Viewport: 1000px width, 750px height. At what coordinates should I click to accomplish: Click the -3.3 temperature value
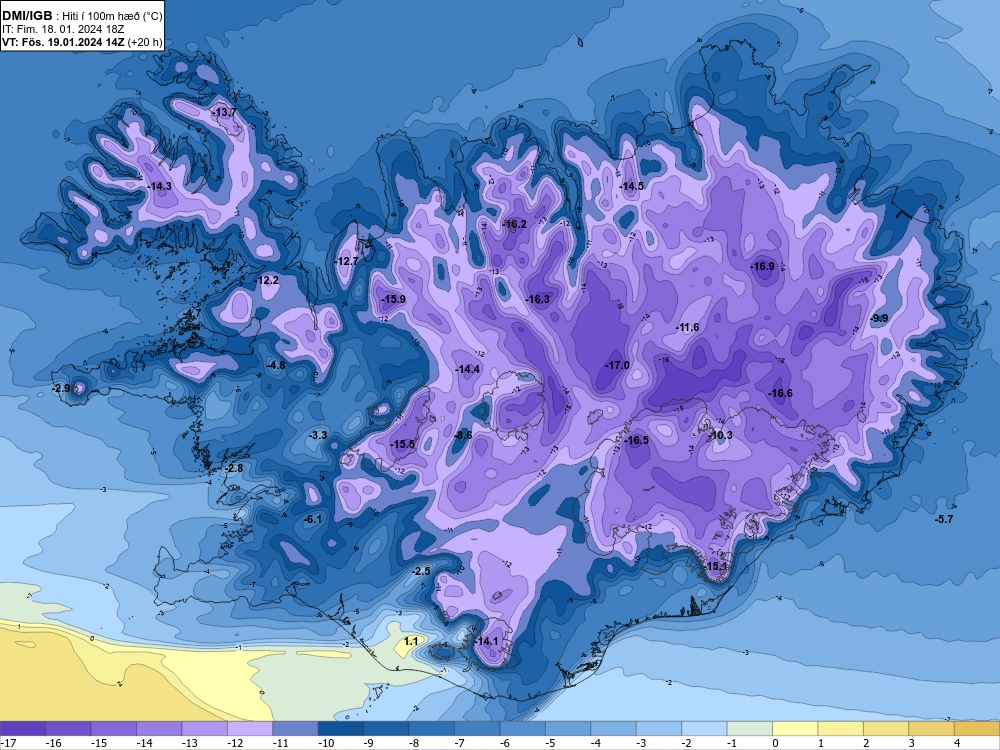(x=318, y=436)
